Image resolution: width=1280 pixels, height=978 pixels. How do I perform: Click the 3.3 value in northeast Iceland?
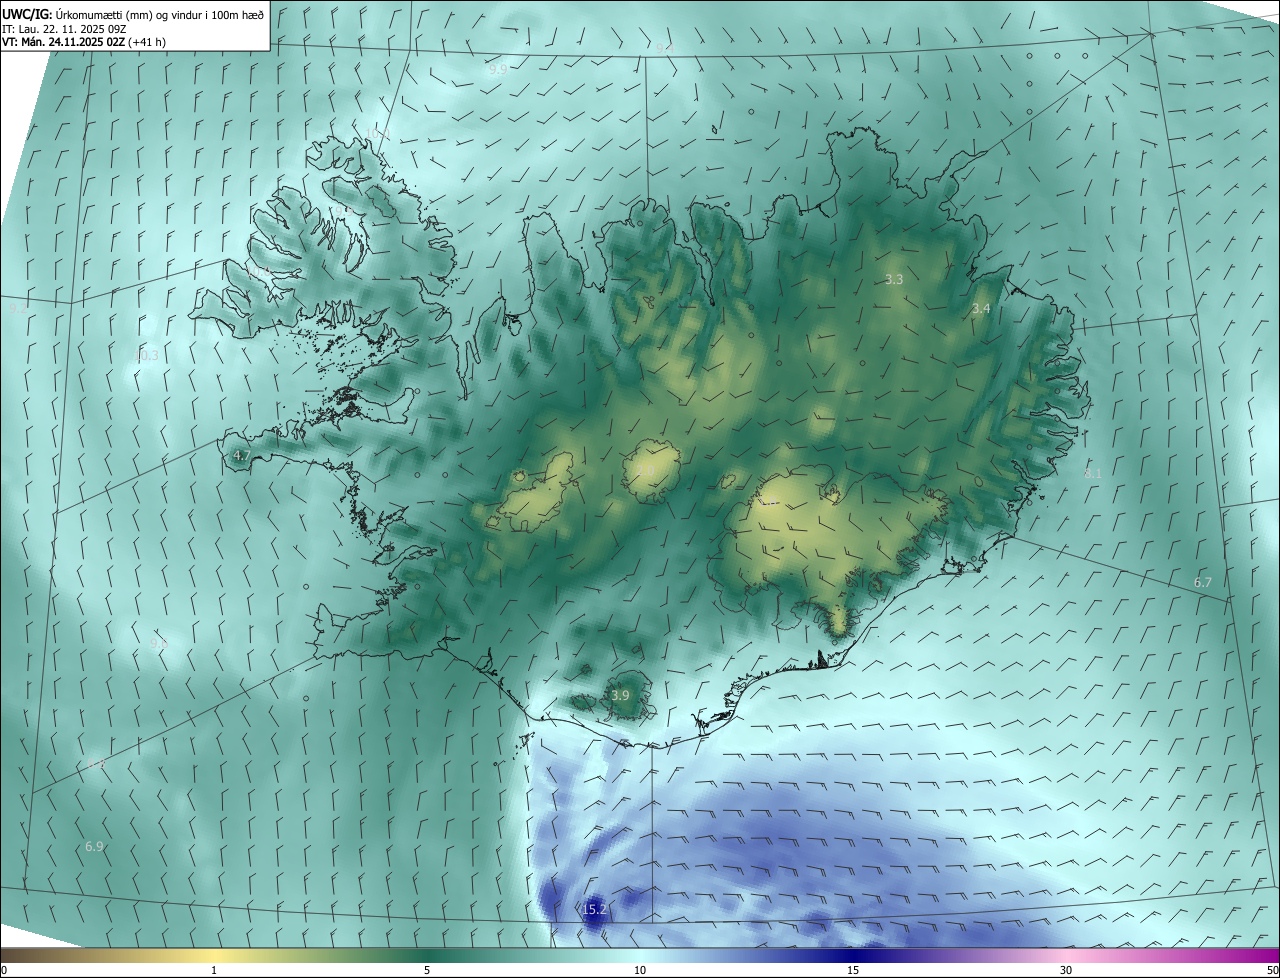(x=894, y=280)
